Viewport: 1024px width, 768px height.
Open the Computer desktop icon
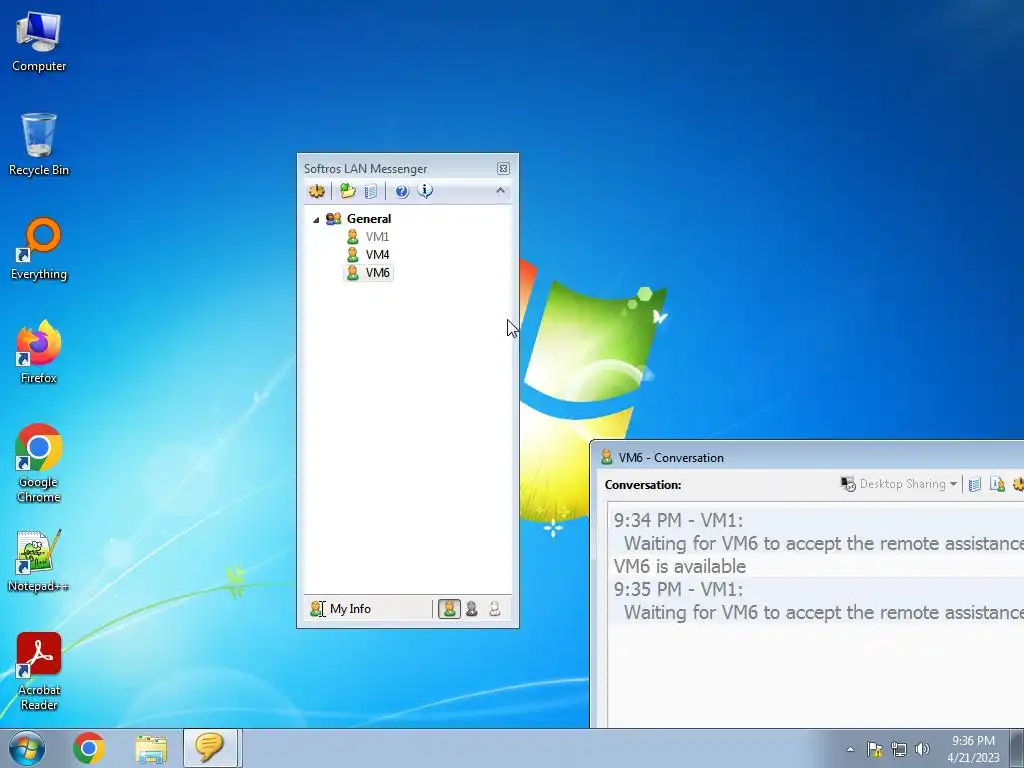(39, 41)
